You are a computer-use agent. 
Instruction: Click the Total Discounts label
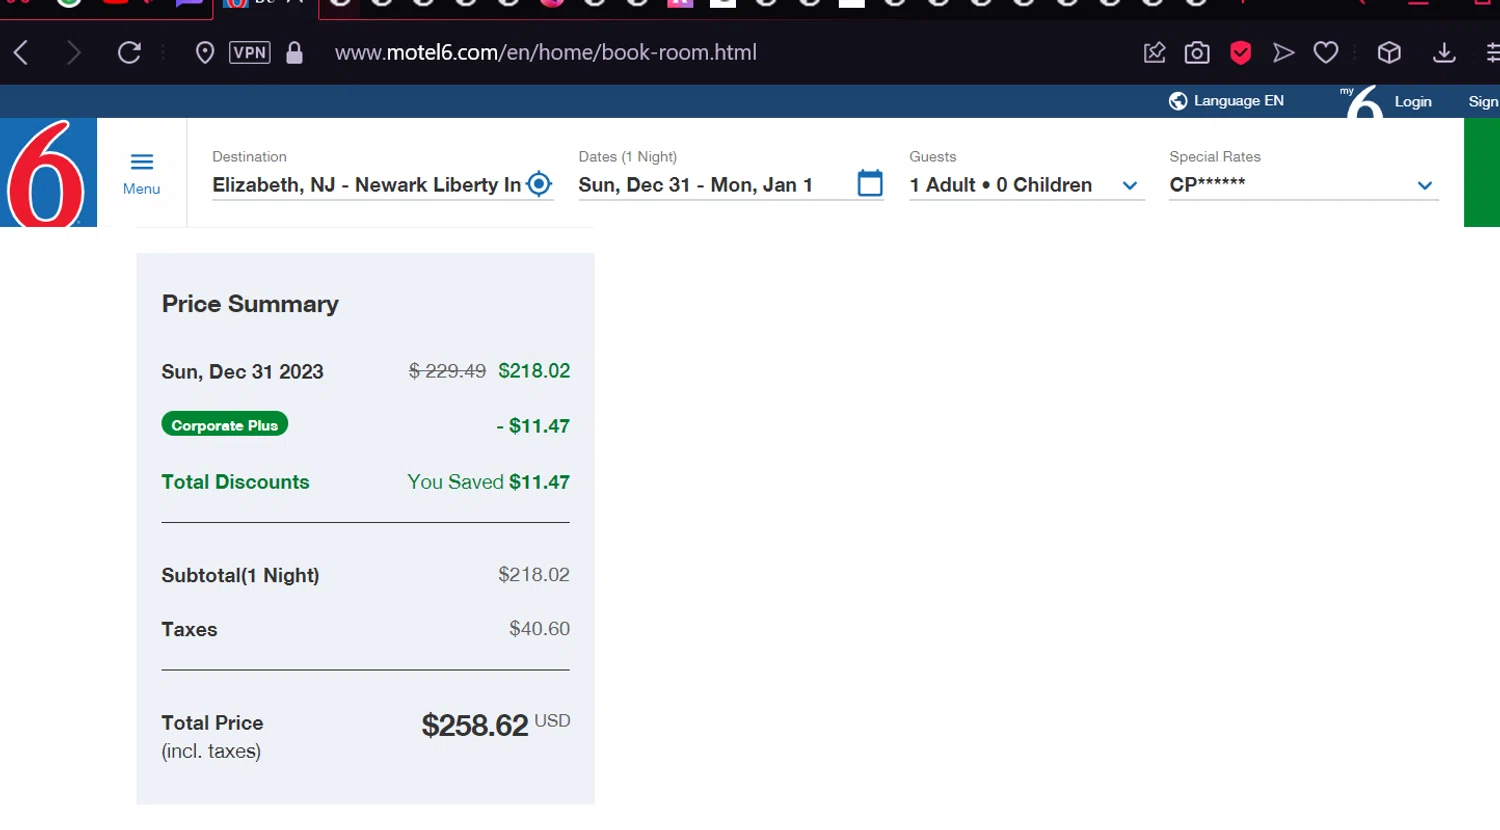click(x=236, y=482)
